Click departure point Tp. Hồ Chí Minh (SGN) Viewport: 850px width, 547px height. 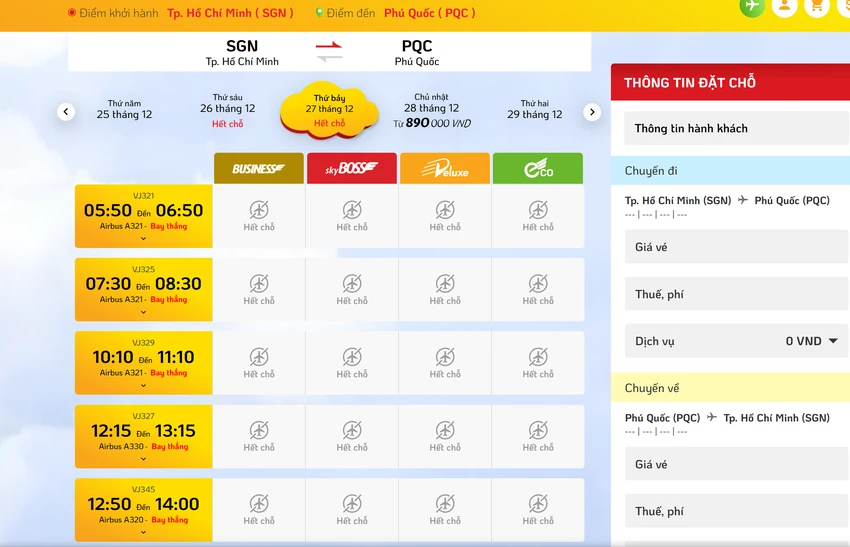[x=230, y=13]
